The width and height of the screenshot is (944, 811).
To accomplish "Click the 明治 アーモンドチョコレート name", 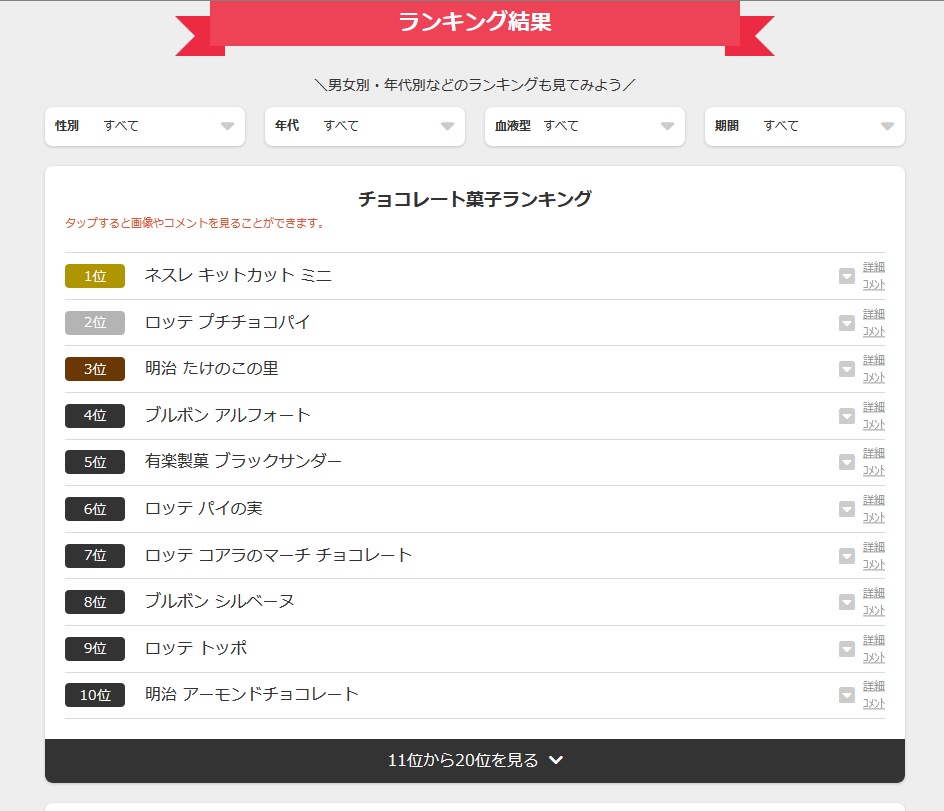I will 252,695.
